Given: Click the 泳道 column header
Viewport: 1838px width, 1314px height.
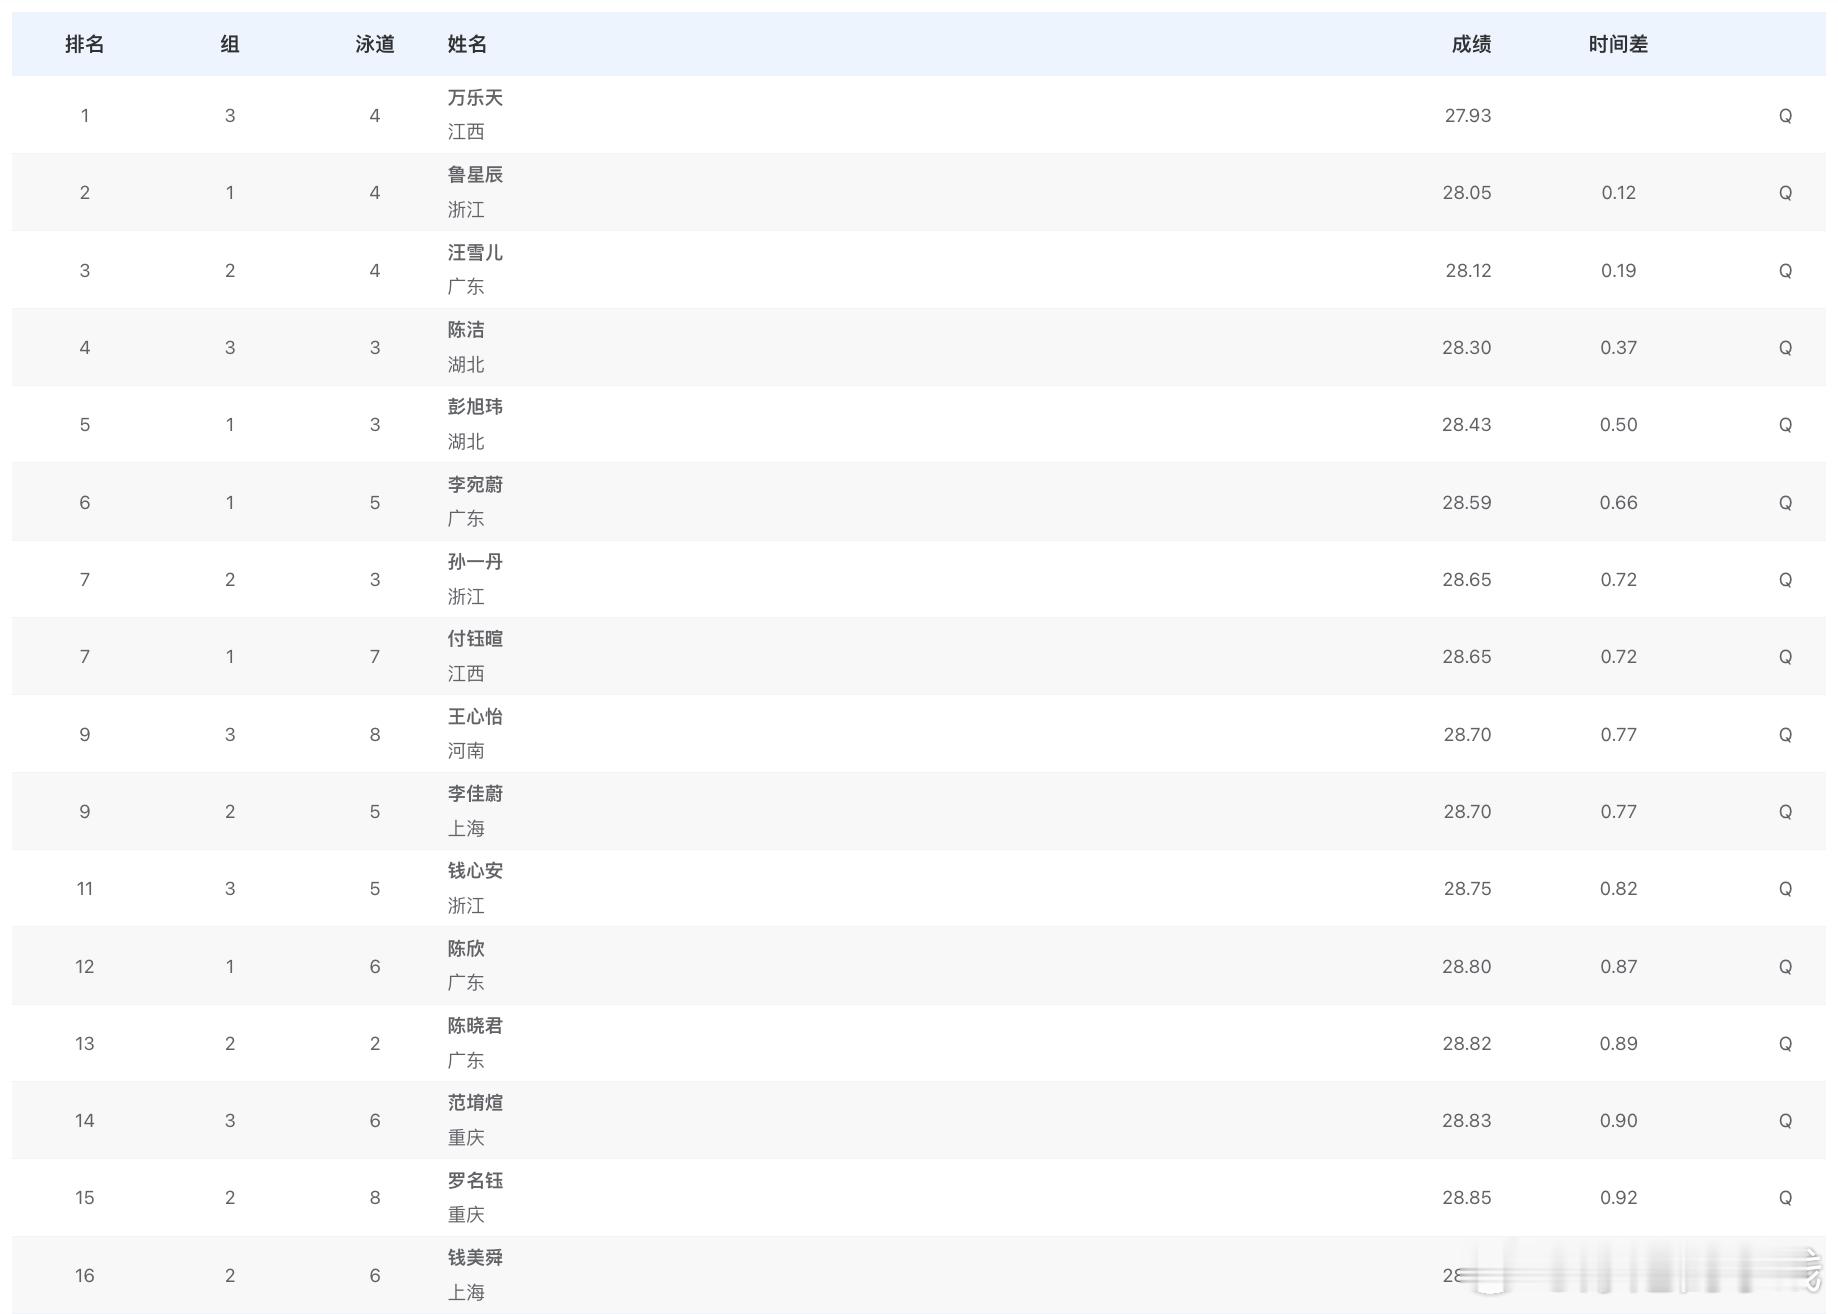Looking at the screenshot, I should 375,44.
